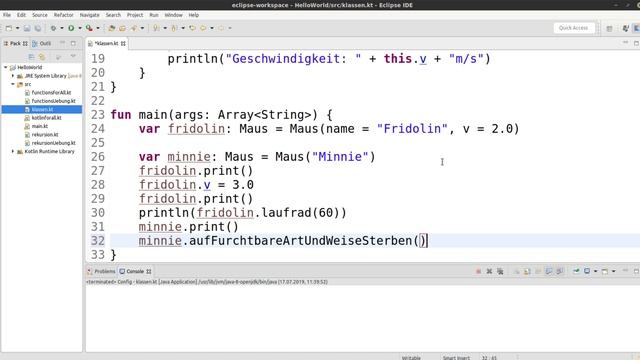Open the Navigate menu
Viewport: 640px width, 360px height.
point(89,15)
